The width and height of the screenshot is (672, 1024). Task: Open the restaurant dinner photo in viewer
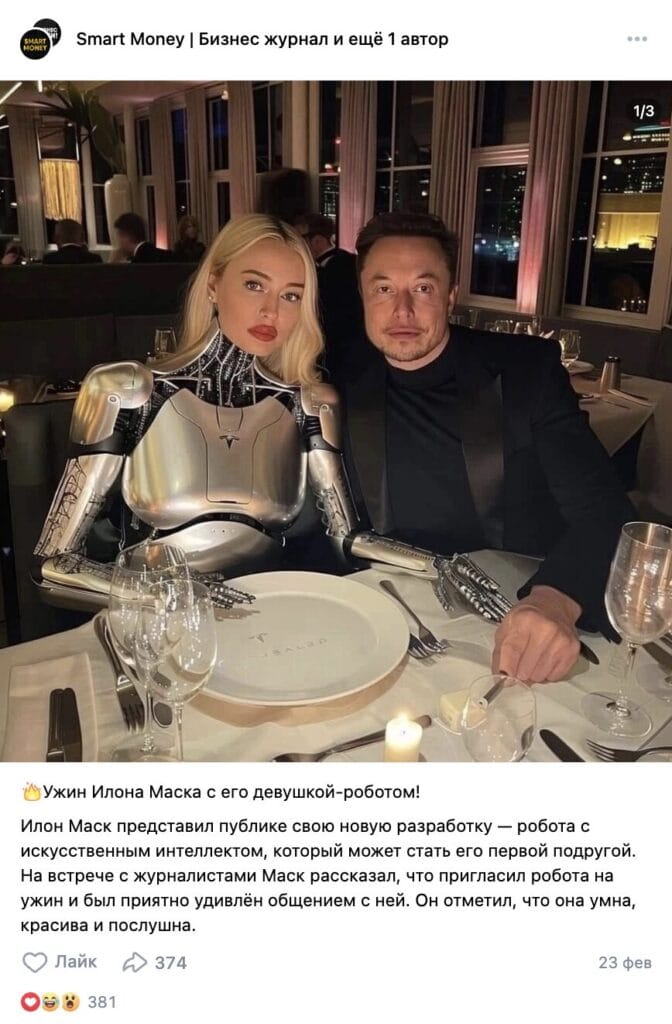(x=336, y=421)
